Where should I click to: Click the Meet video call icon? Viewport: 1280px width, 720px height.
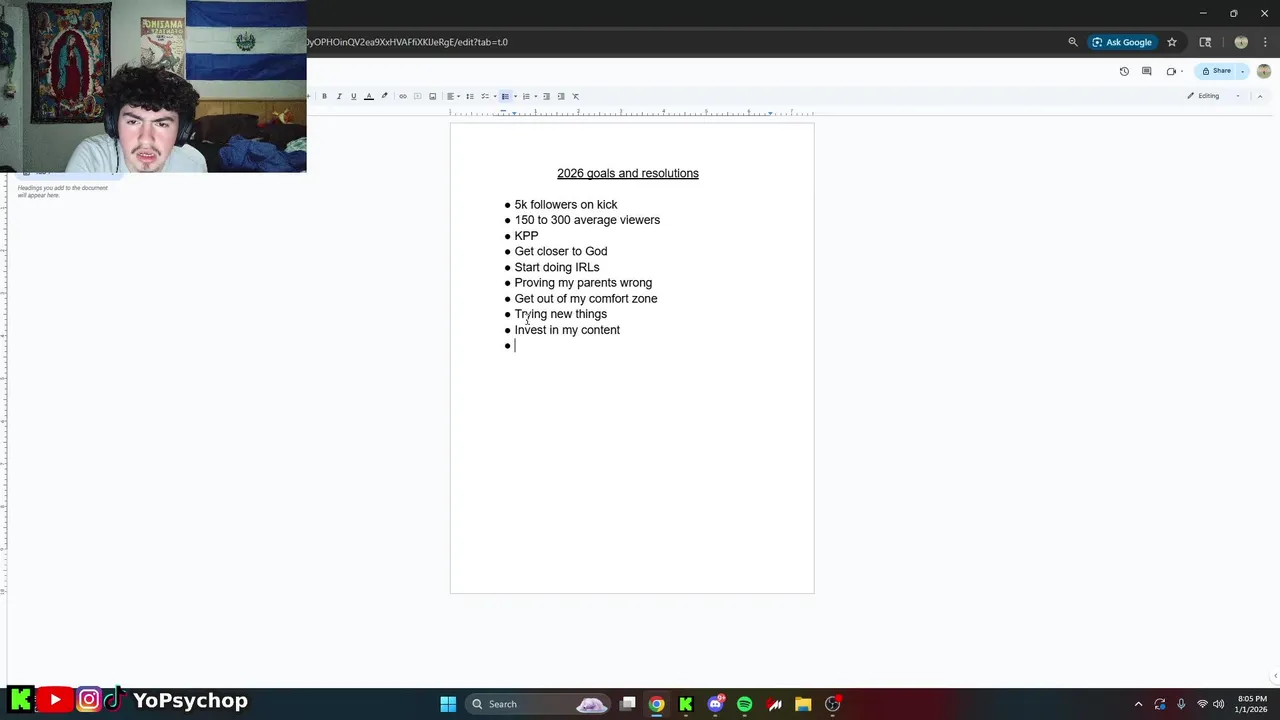coord(1171,71)
